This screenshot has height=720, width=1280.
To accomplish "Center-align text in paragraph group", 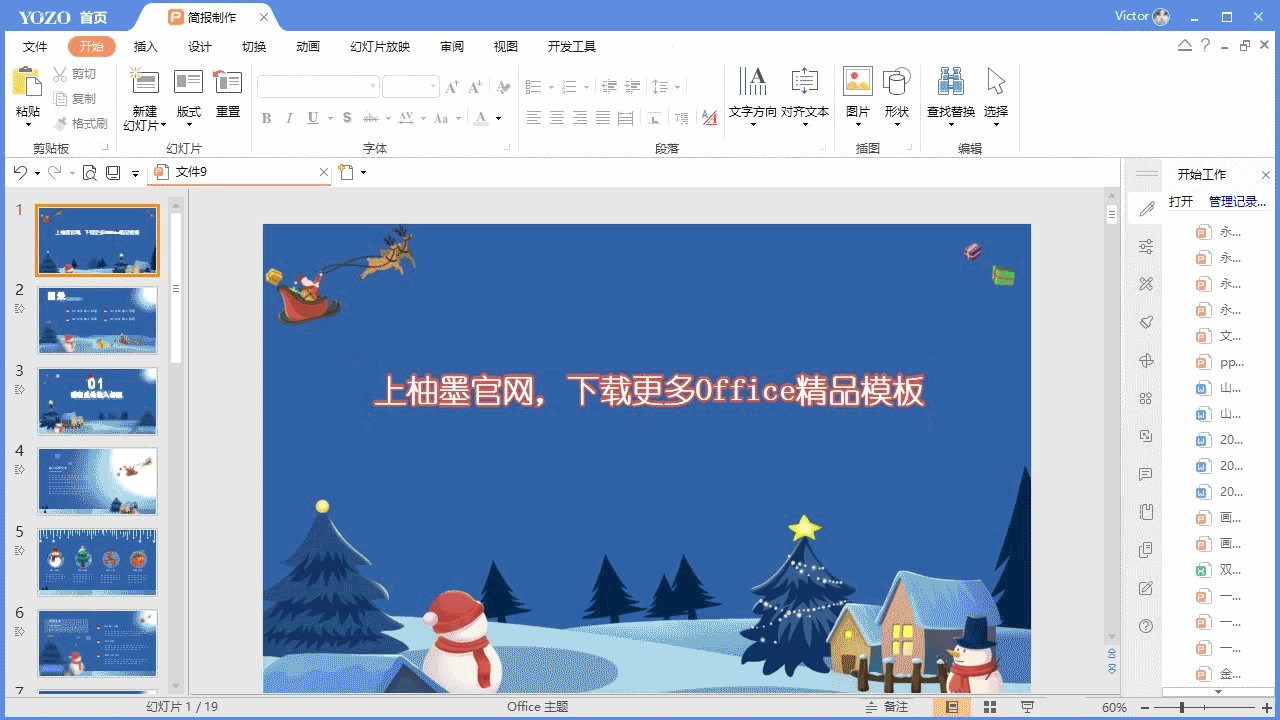I will click(556, 118).
